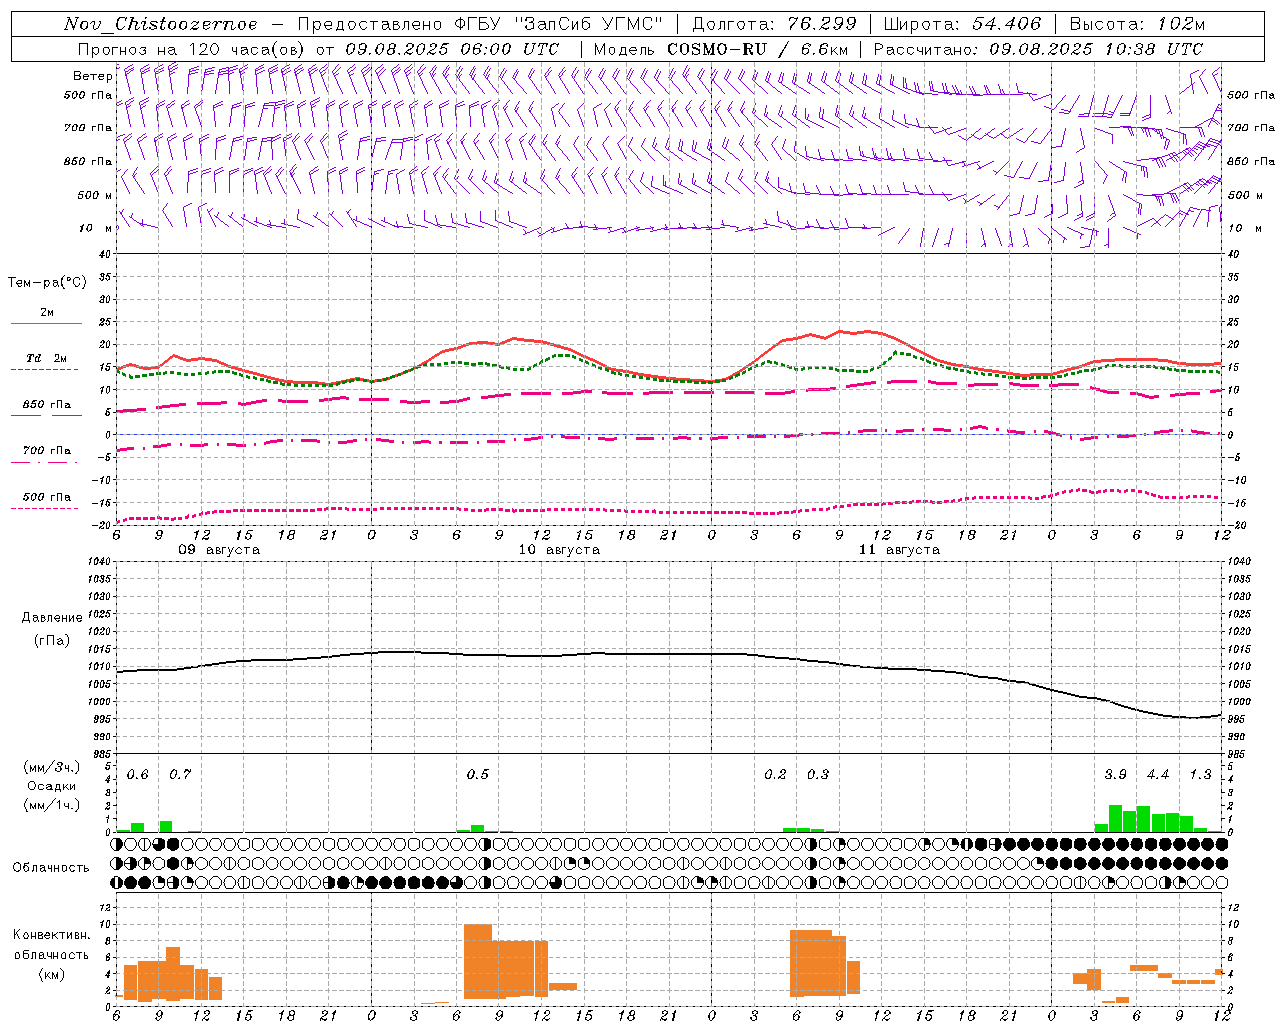This screenshot has width=1280, height=1024.
Task: Click the '11 августа' date label
Action: [x=898, y=550]
